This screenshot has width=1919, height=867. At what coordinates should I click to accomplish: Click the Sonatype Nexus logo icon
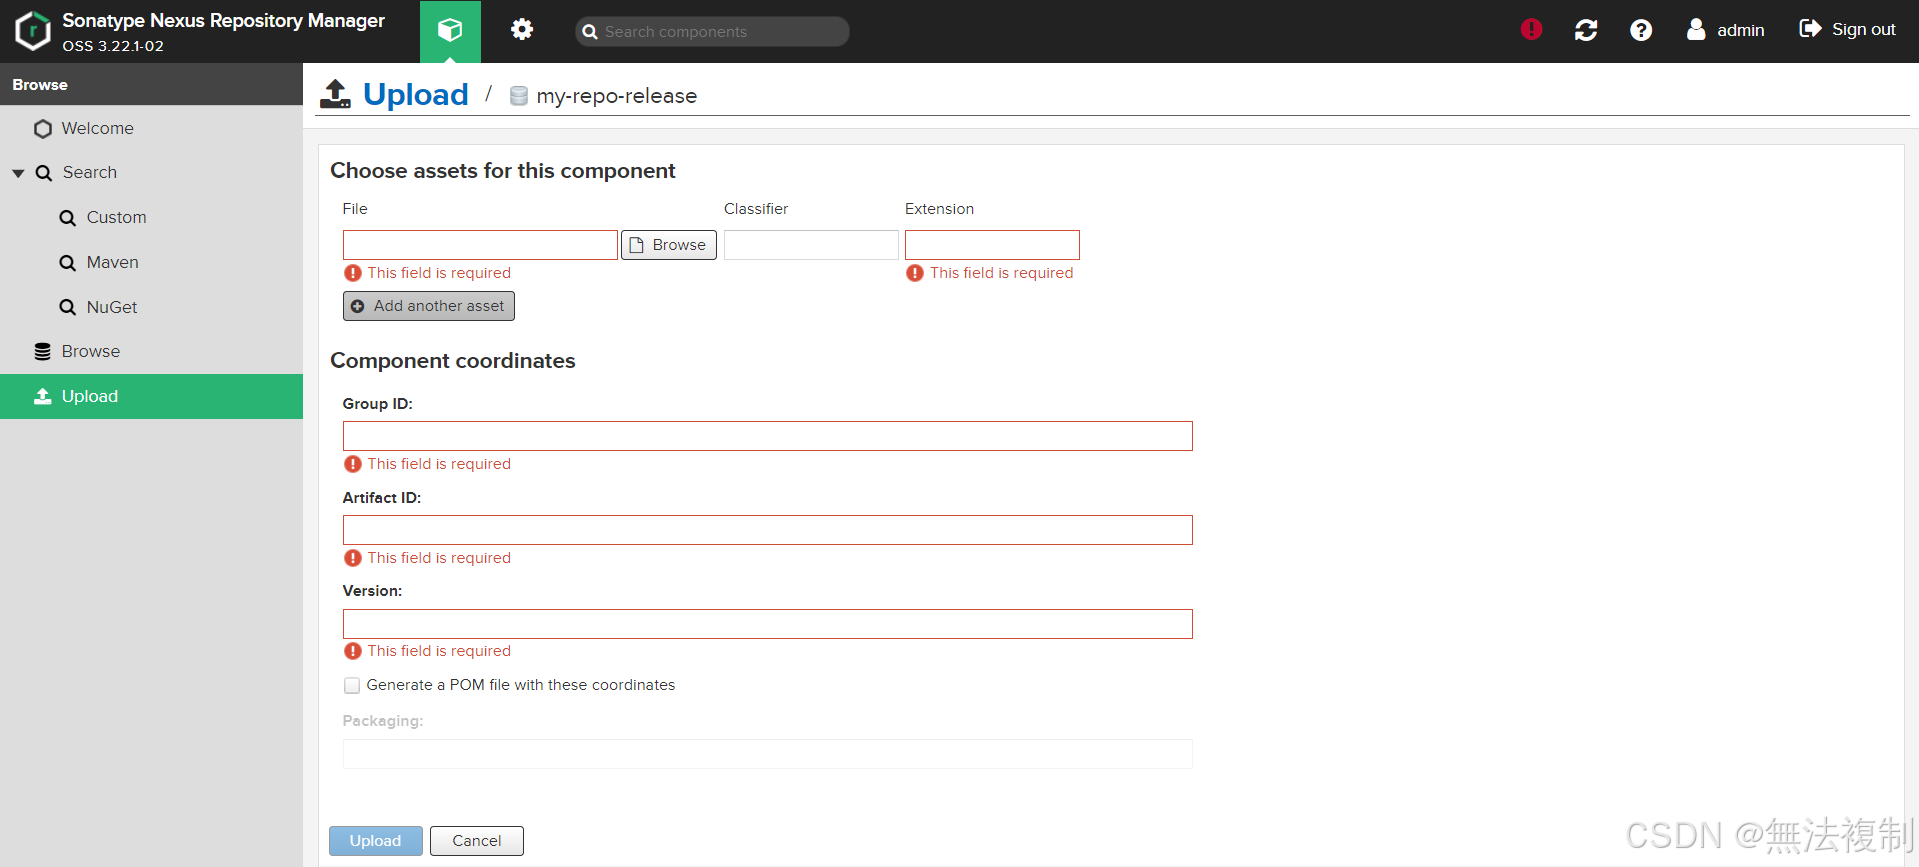pos(33,31)
